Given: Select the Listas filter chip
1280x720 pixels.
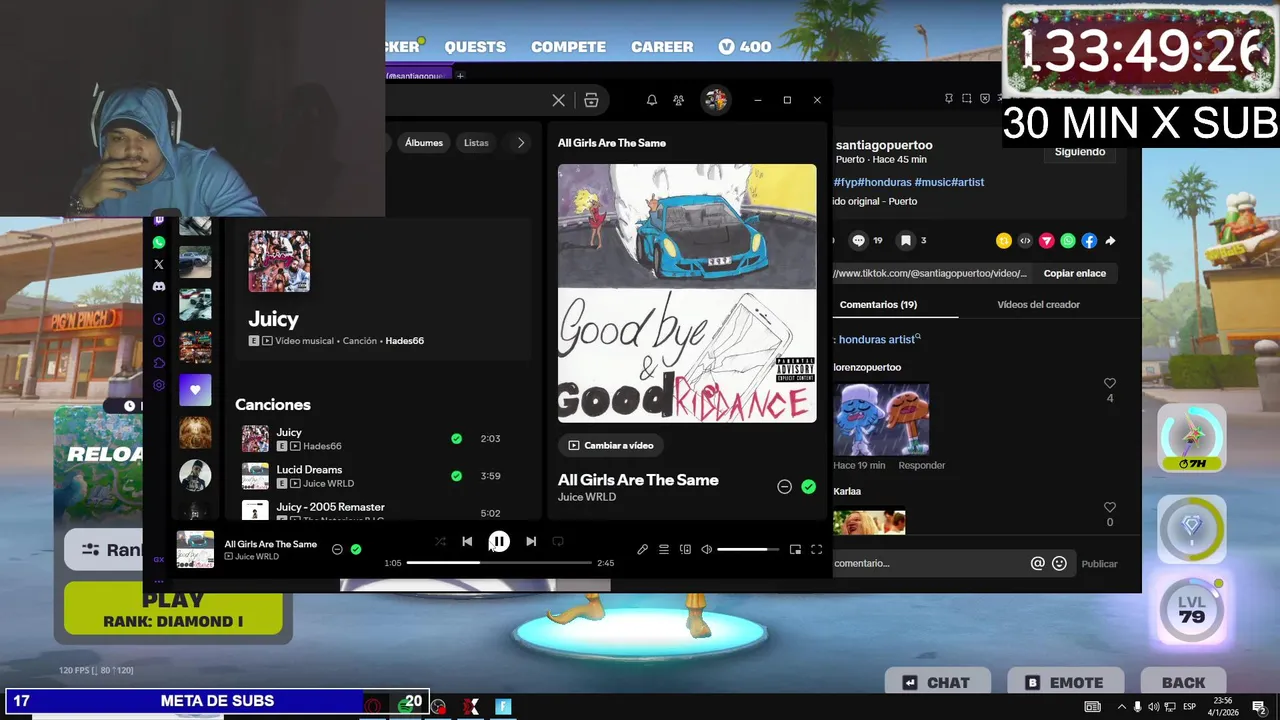Looking at the screenshot, I should (x=476, y=143).
